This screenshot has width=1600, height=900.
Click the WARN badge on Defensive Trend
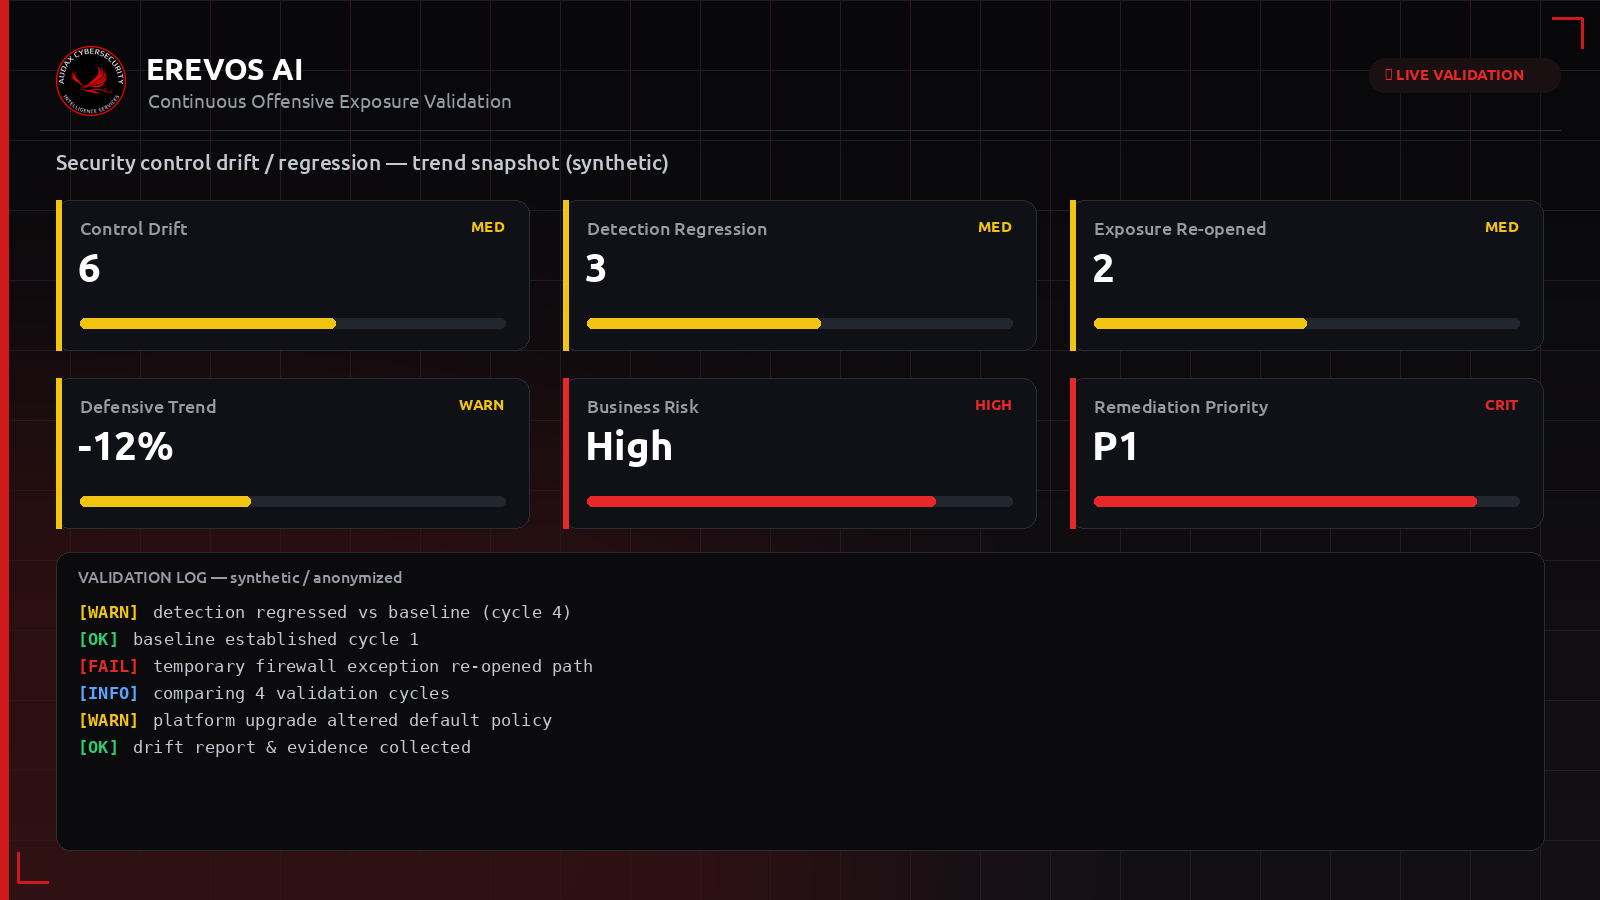coord(482,405)
